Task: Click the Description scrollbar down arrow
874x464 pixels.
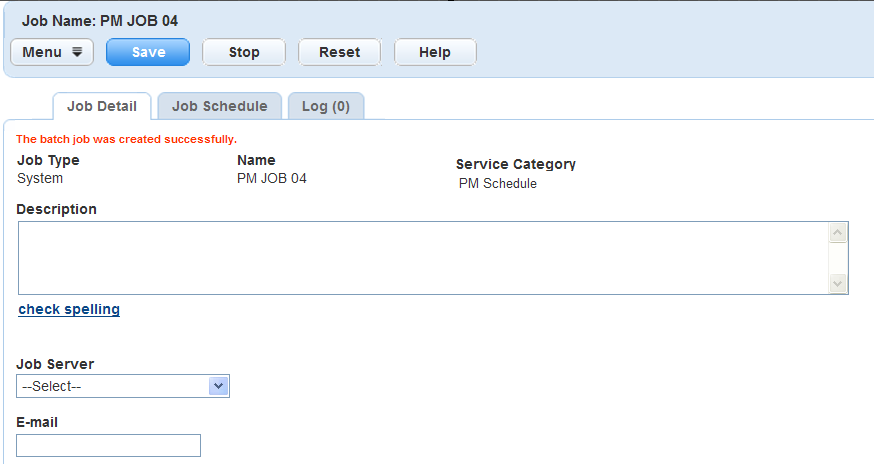Action: 838,284
